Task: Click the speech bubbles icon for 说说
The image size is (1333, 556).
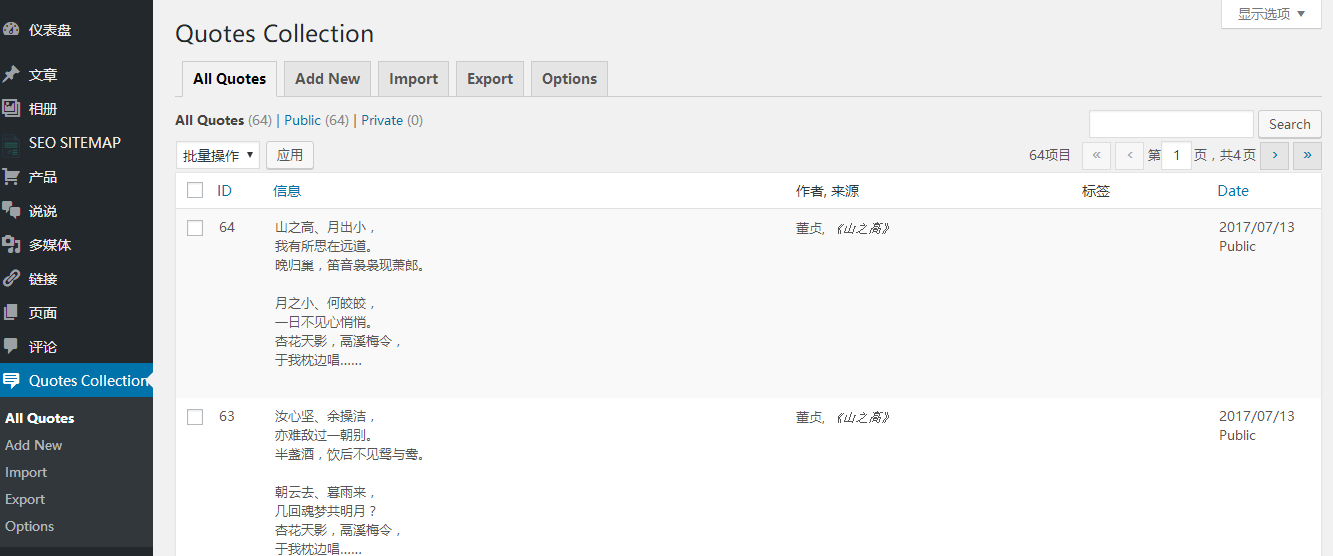Action: pos(11,211)
